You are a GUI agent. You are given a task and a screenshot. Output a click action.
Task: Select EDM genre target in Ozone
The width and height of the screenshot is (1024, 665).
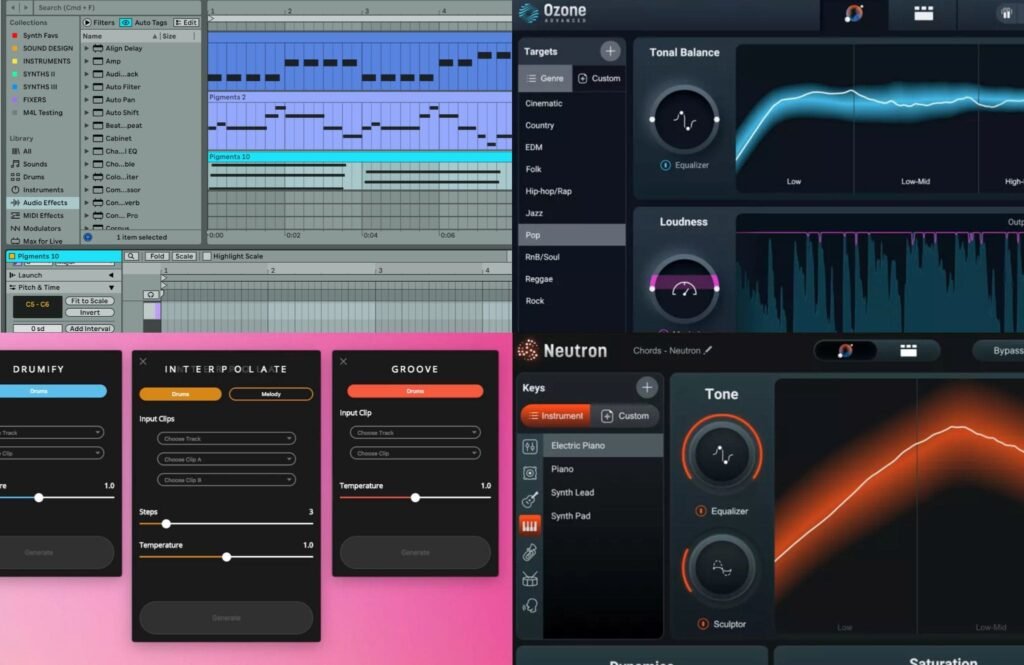[x=571, y=147]
